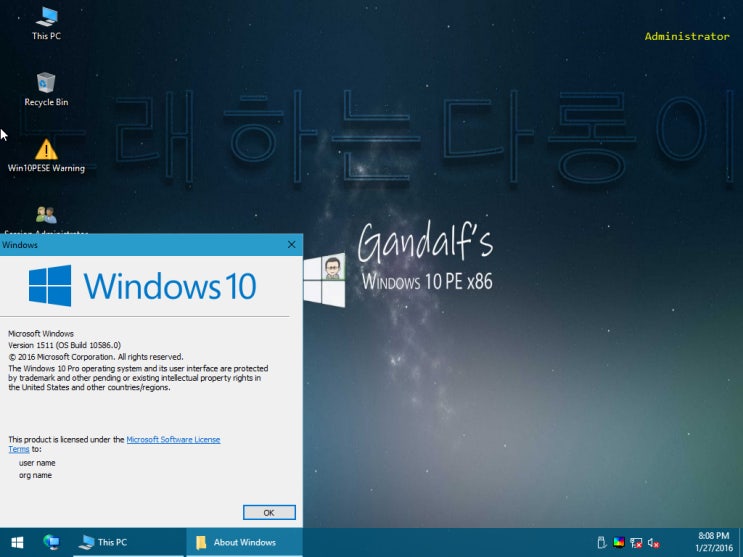Switch to This PC taskbar button
Viewport: 743px width, 557px height.
tap(128, 542)
